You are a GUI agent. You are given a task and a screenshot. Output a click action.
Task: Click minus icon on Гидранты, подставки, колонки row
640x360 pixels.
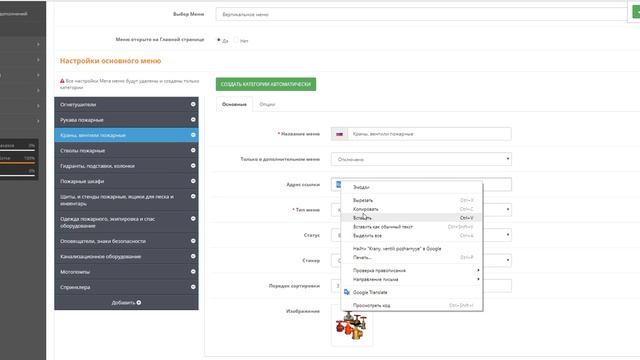pos(193,166)
